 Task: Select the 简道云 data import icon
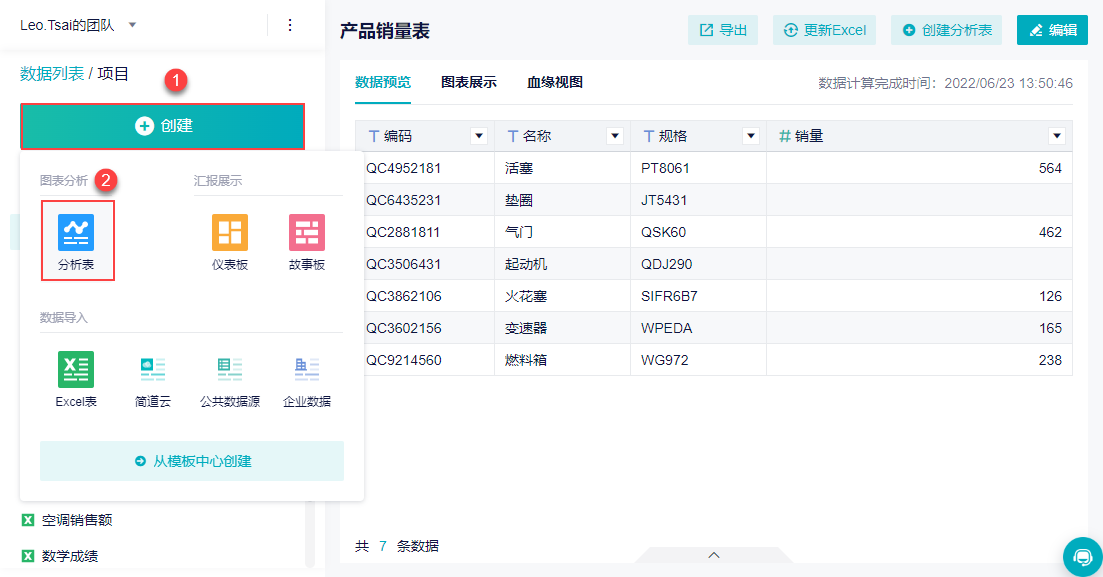point(153,369)
